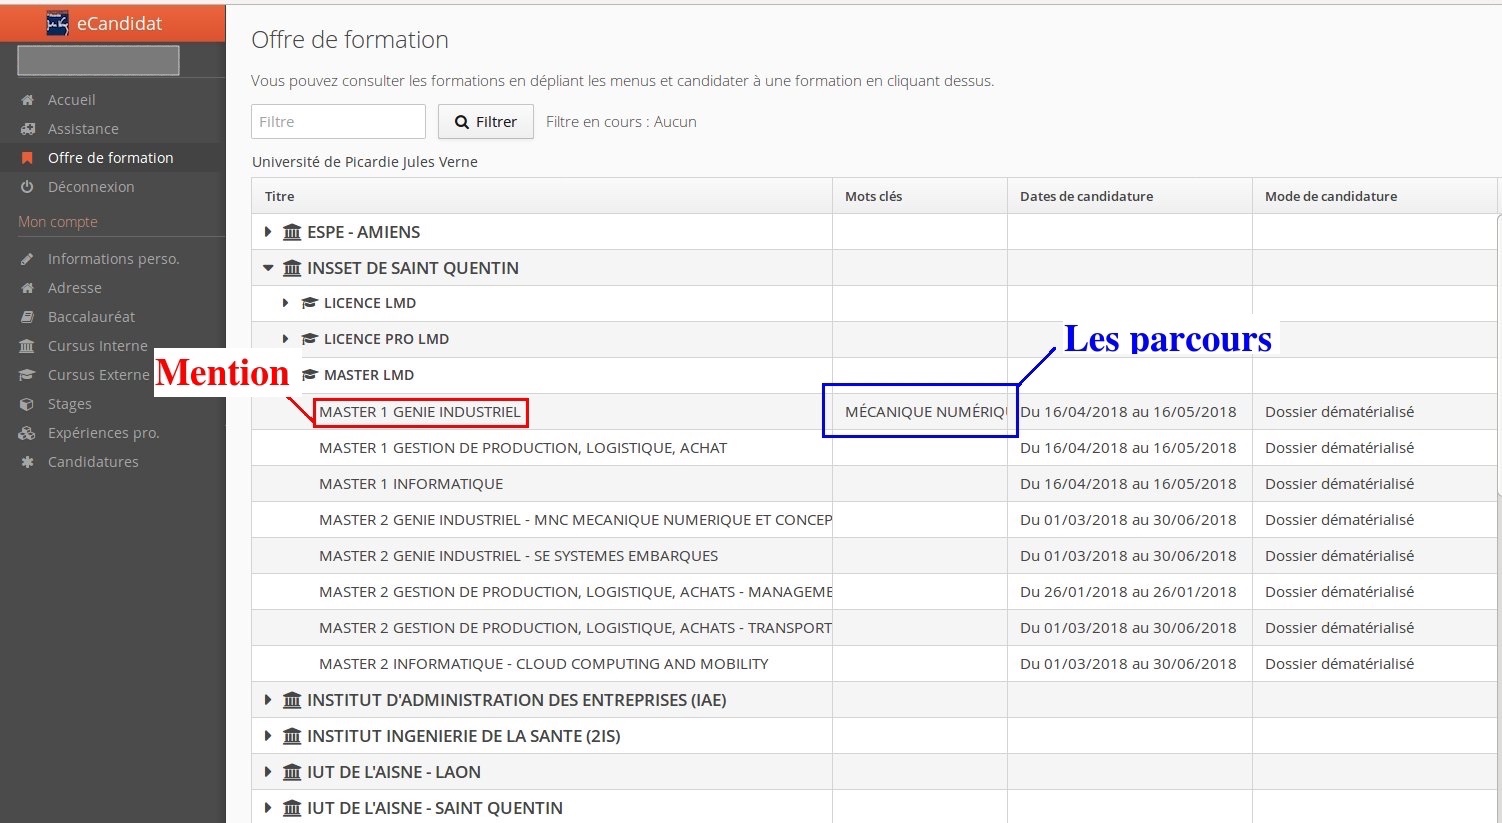This screenshot has height=823, width=1502.
Task: Click the Mode de candidature column header
Action: click(1375, 196)
